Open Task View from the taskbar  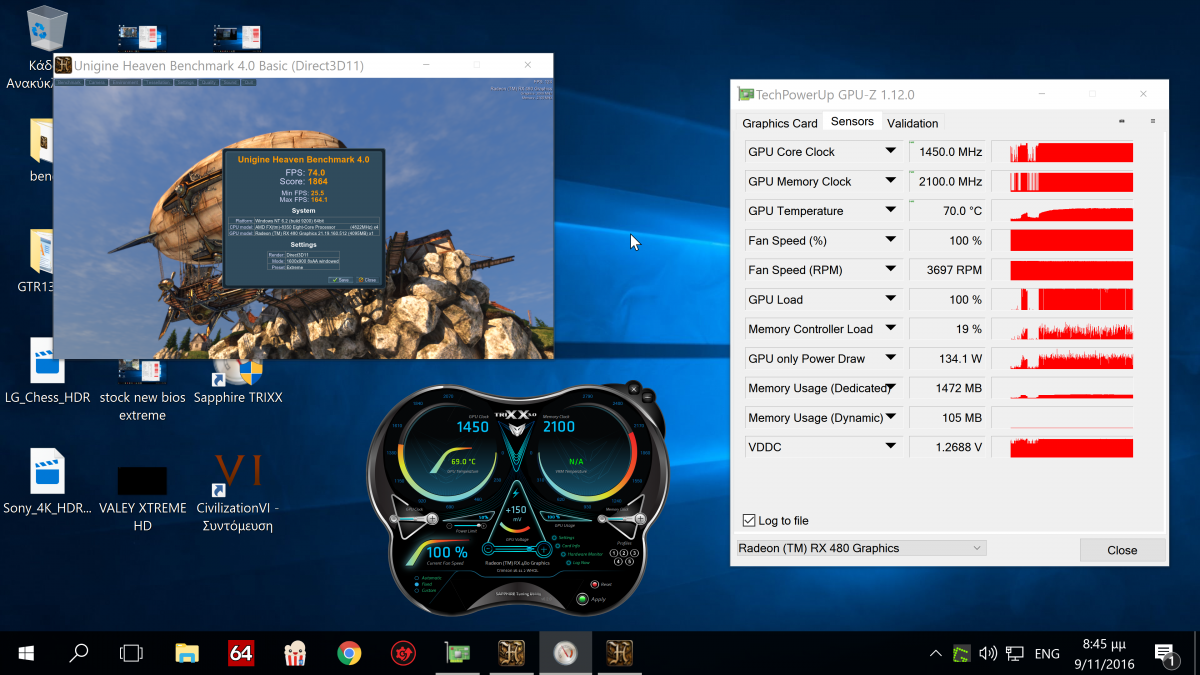131,653
